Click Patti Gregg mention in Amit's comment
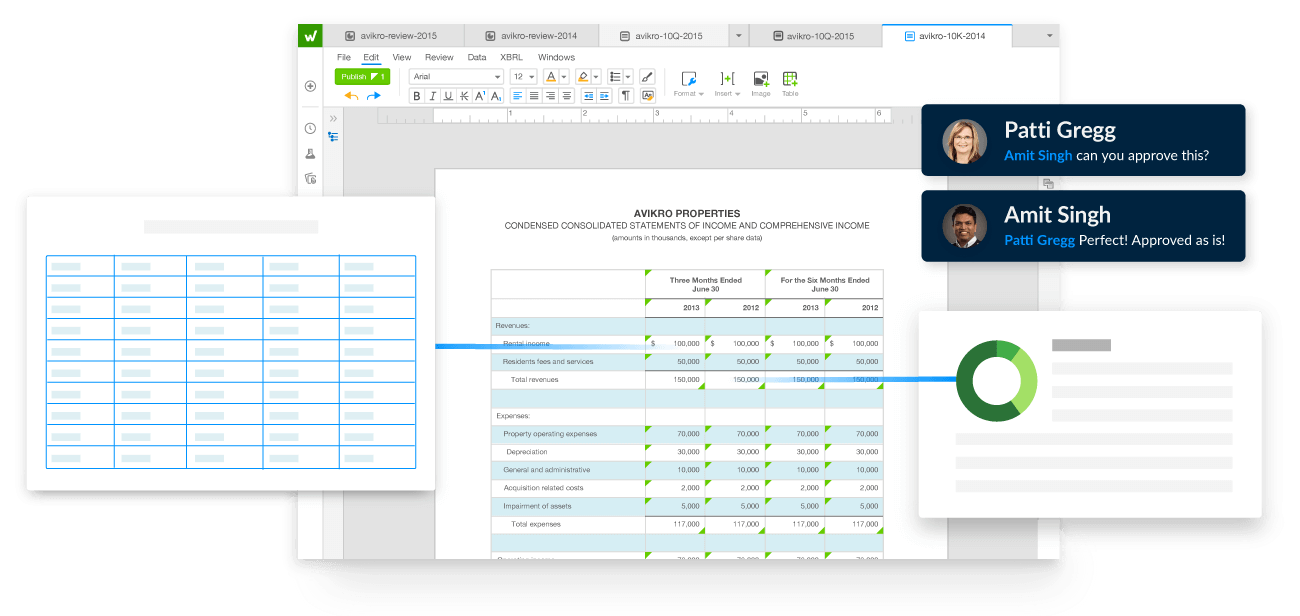 [x=1040, y=240]
